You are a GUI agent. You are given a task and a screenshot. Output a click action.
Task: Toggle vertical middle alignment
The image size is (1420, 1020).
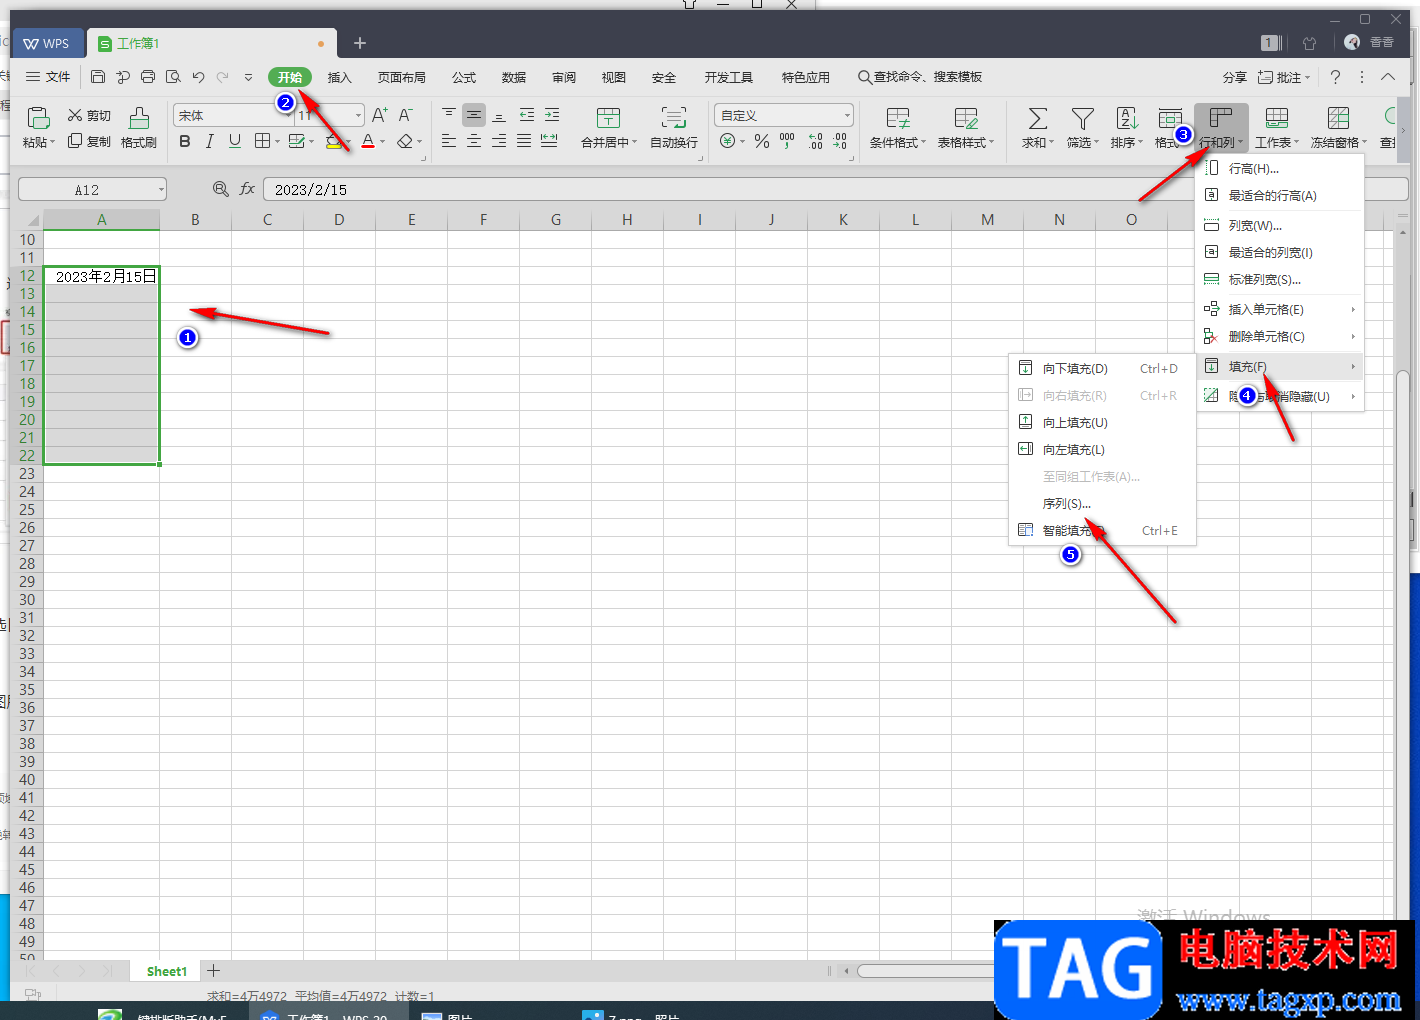[x=474, y=115]
